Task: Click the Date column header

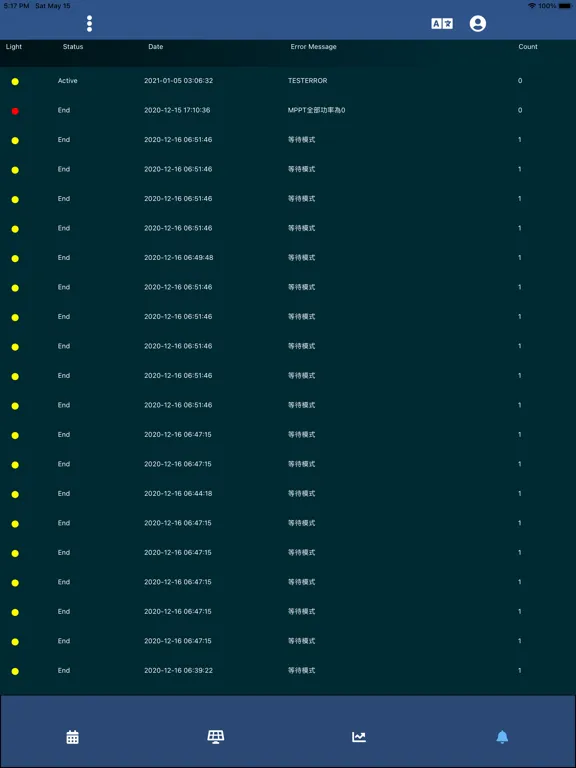Action: pos(156,47)
